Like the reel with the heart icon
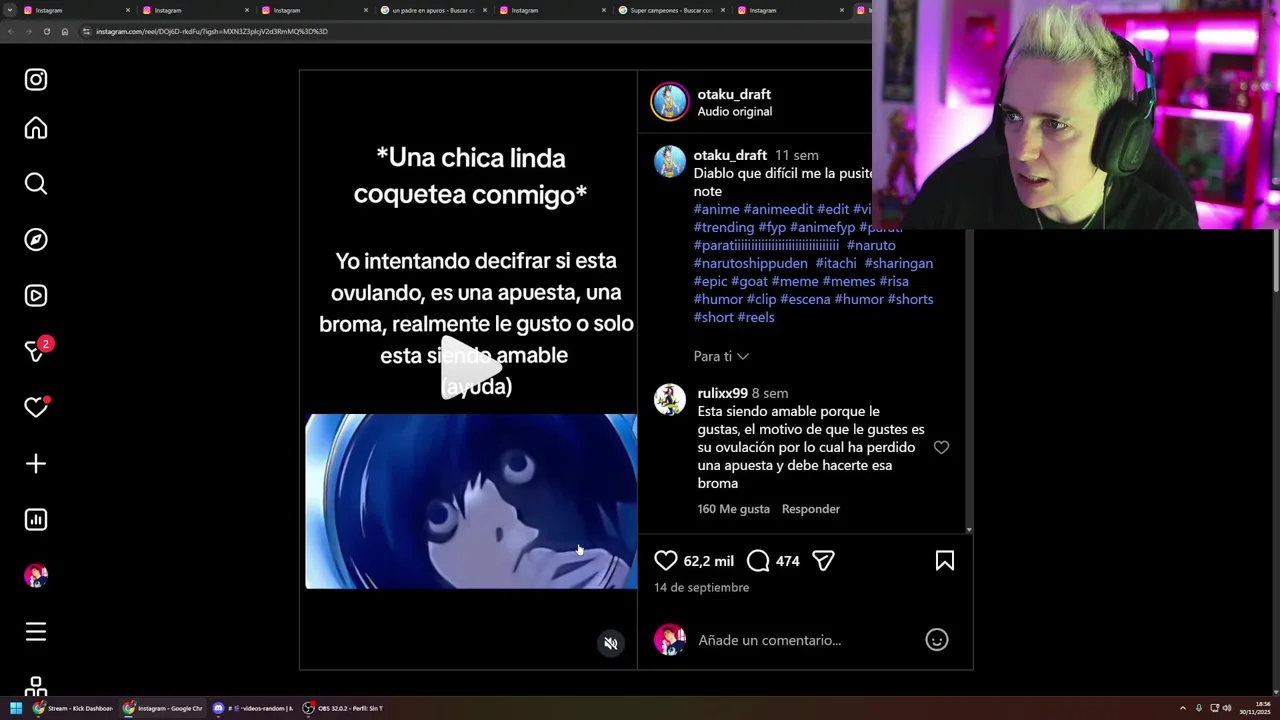The image size is (1280, 720). pyautogui.click(x=666, y=561)
